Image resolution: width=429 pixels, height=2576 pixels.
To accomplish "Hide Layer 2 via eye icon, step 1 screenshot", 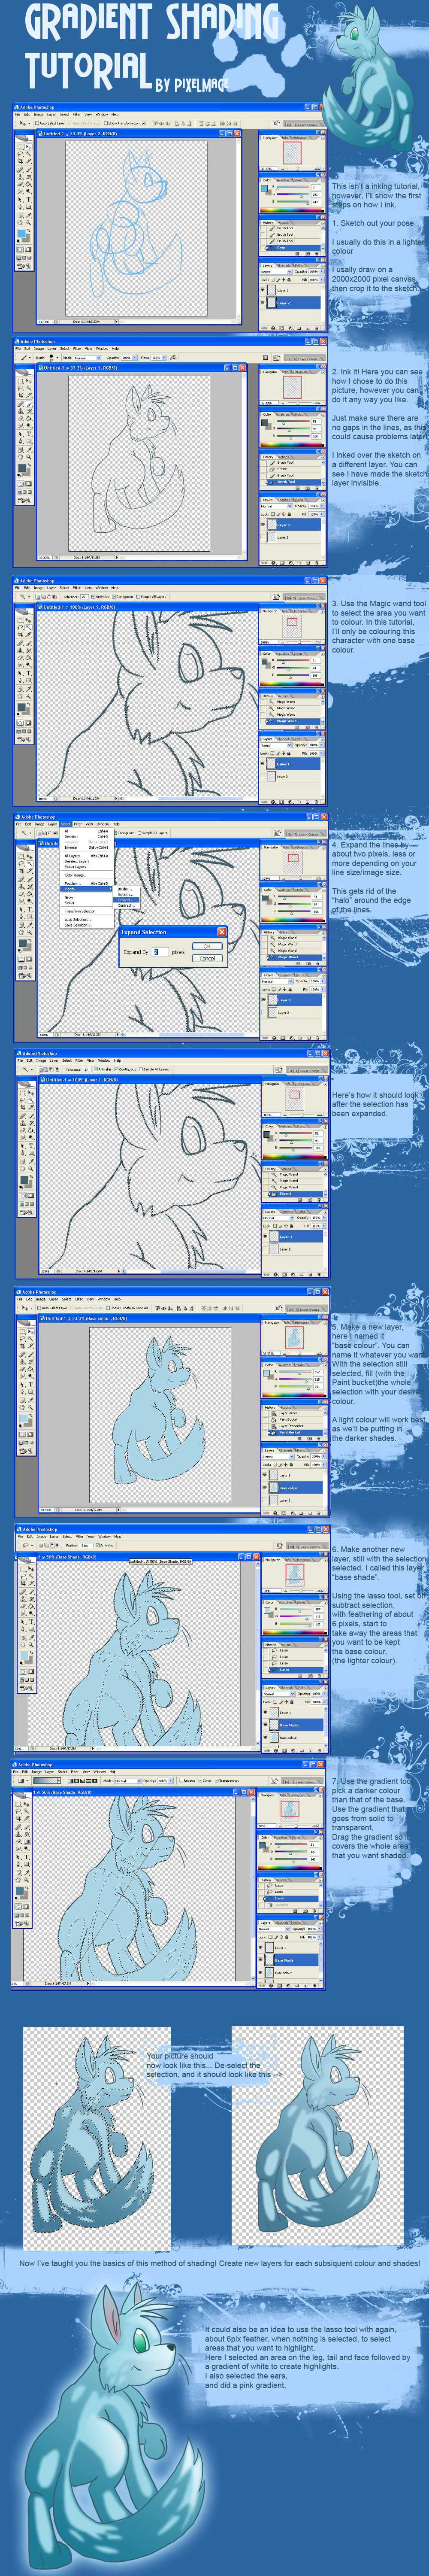I will [x=263, y=302].
